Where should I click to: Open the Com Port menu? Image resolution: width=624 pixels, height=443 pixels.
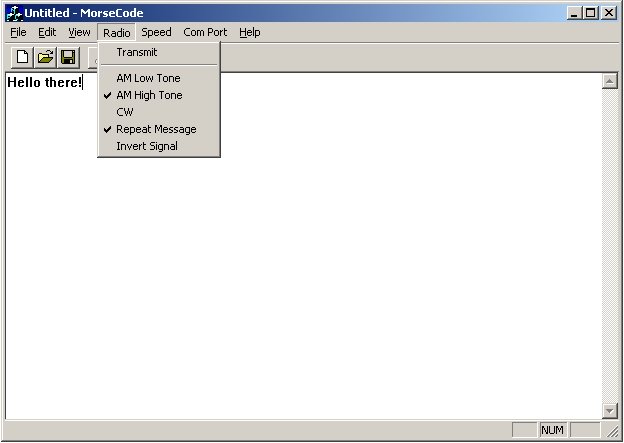click(x=205, y=32)
